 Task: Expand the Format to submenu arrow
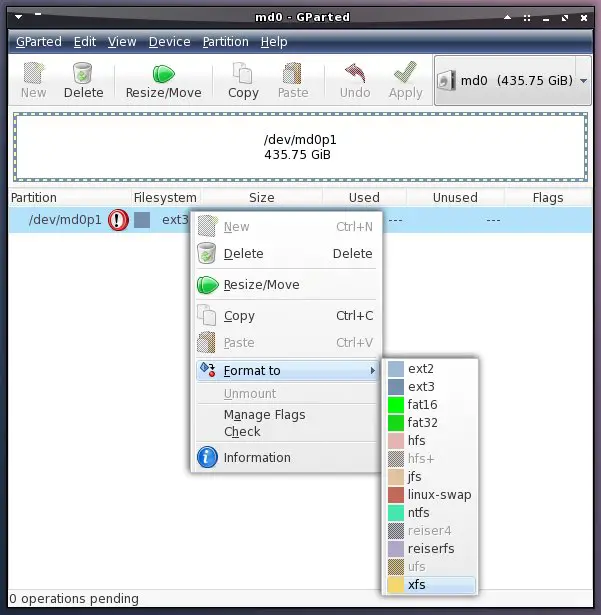pyautogui.click(x=372, y=370)
